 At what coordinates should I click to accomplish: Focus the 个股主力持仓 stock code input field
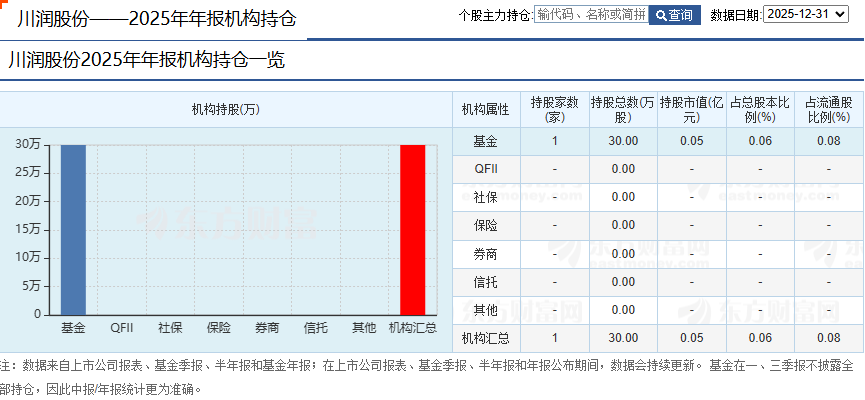tap(591, 15)
